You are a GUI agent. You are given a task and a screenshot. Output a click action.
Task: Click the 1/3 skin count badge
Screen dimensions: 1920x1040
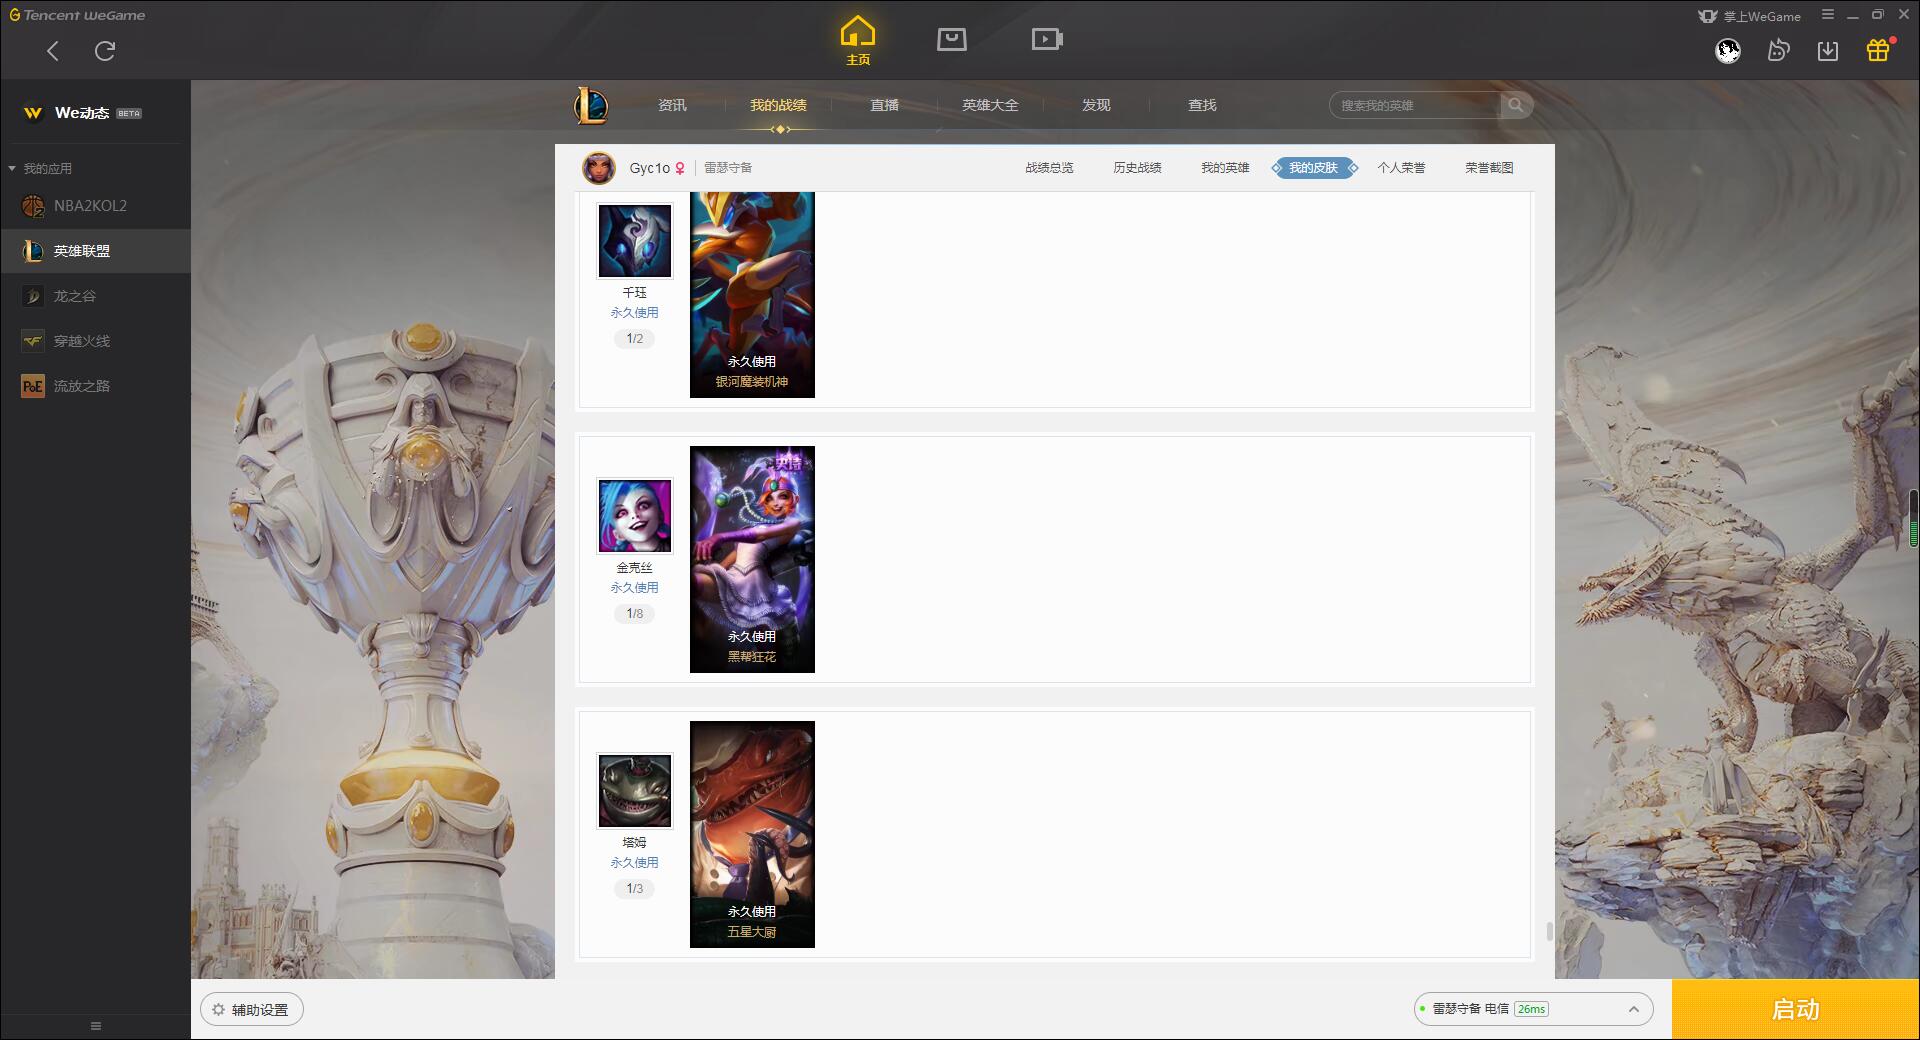coord(635,889)
